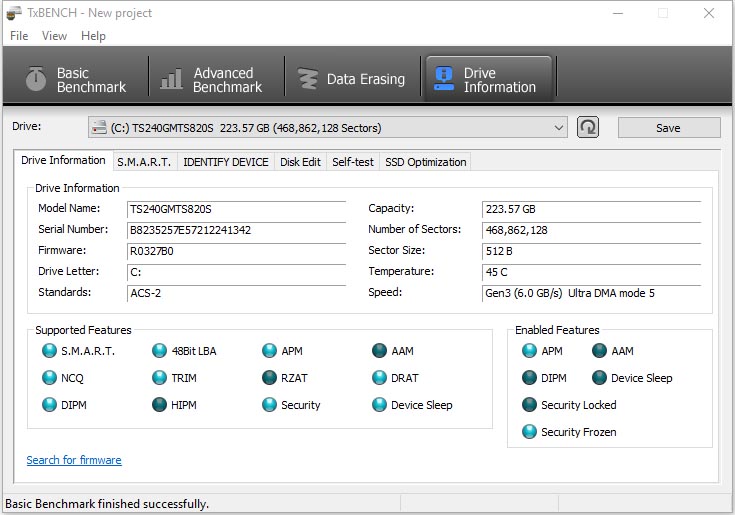Screen dimensions: 735x515
Task: Click the TRIM feature indicator
Action: point(159,377)
